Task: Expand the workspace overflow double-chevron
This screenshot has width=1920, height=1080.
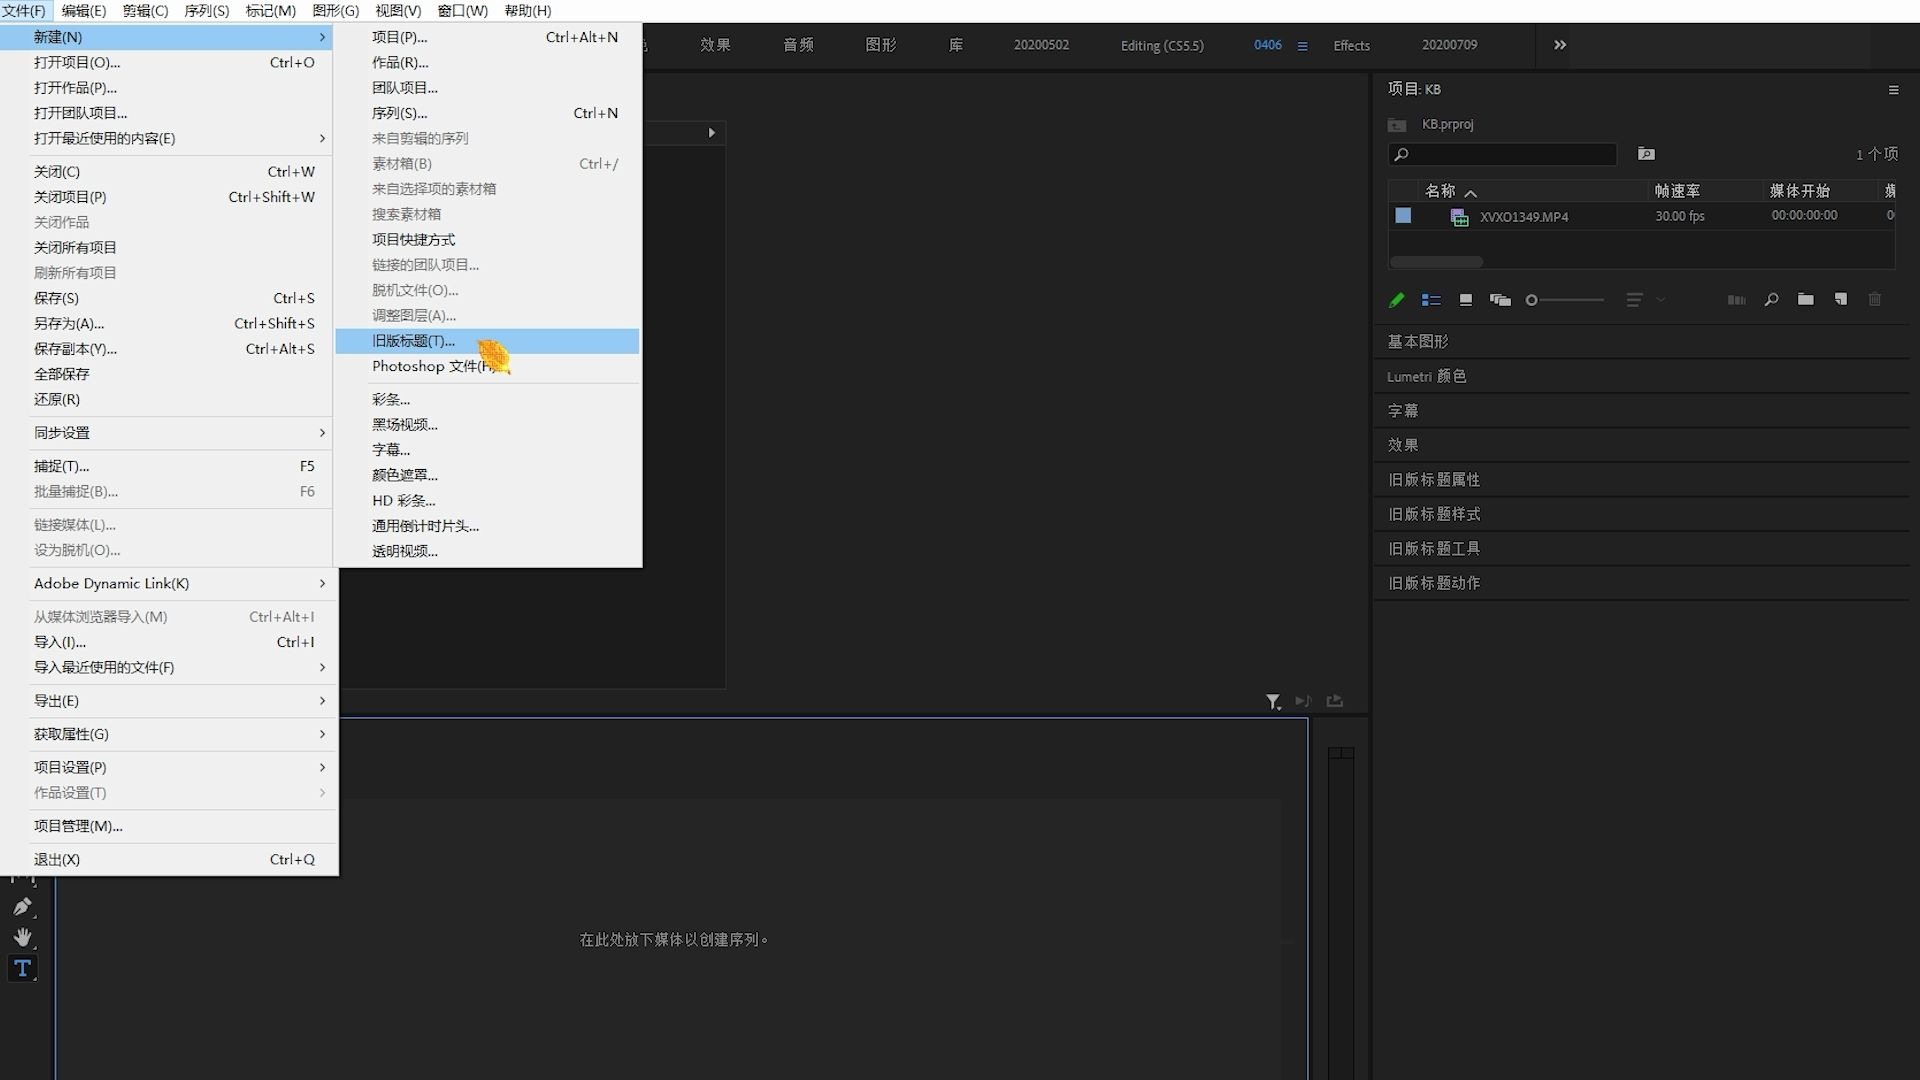Action: [1560, 45]
